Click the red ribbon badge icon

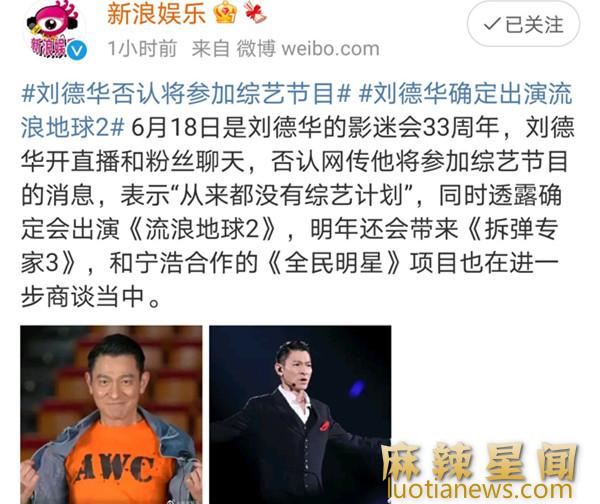(x=256, y=12)
